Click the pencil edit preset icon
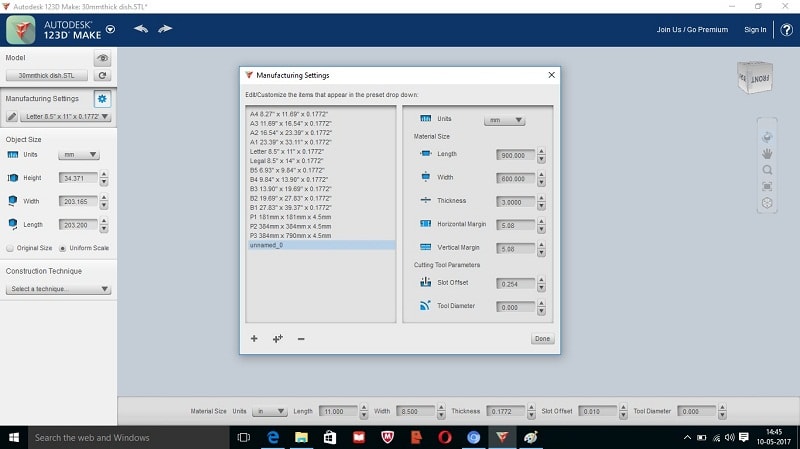This screenshot has width=800, height=449. pyautogui.click(x=12, y=116)
